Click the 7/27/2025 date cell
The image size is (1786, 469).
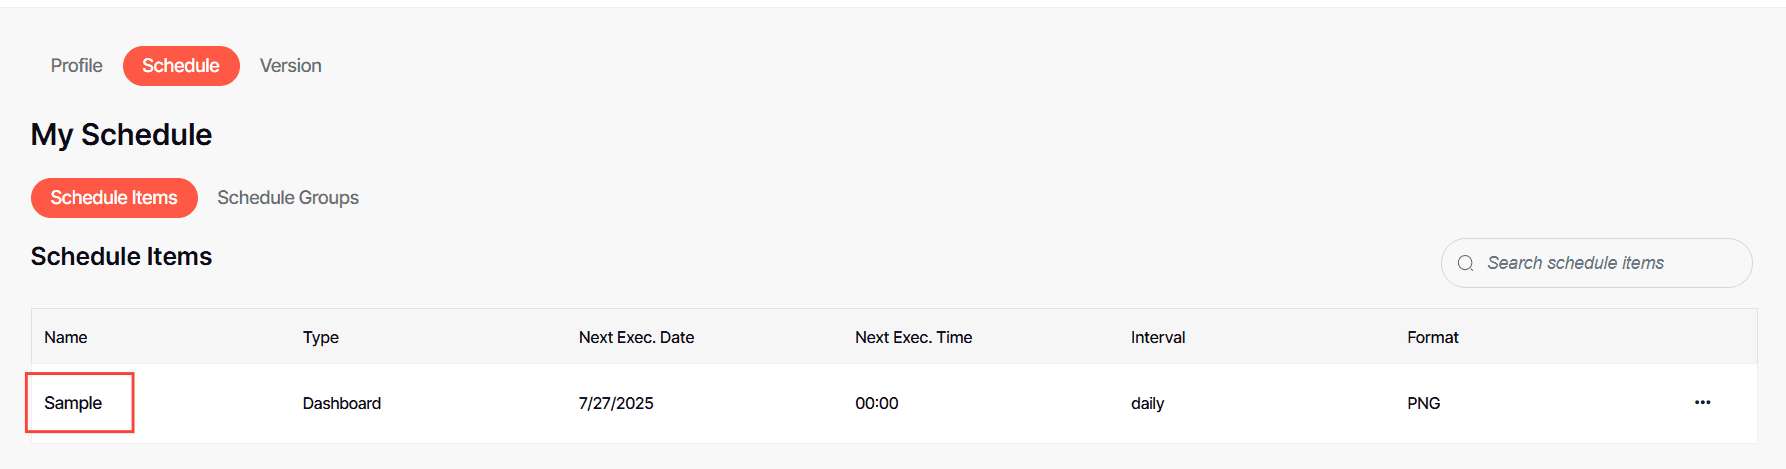click(x=616, y=403)
